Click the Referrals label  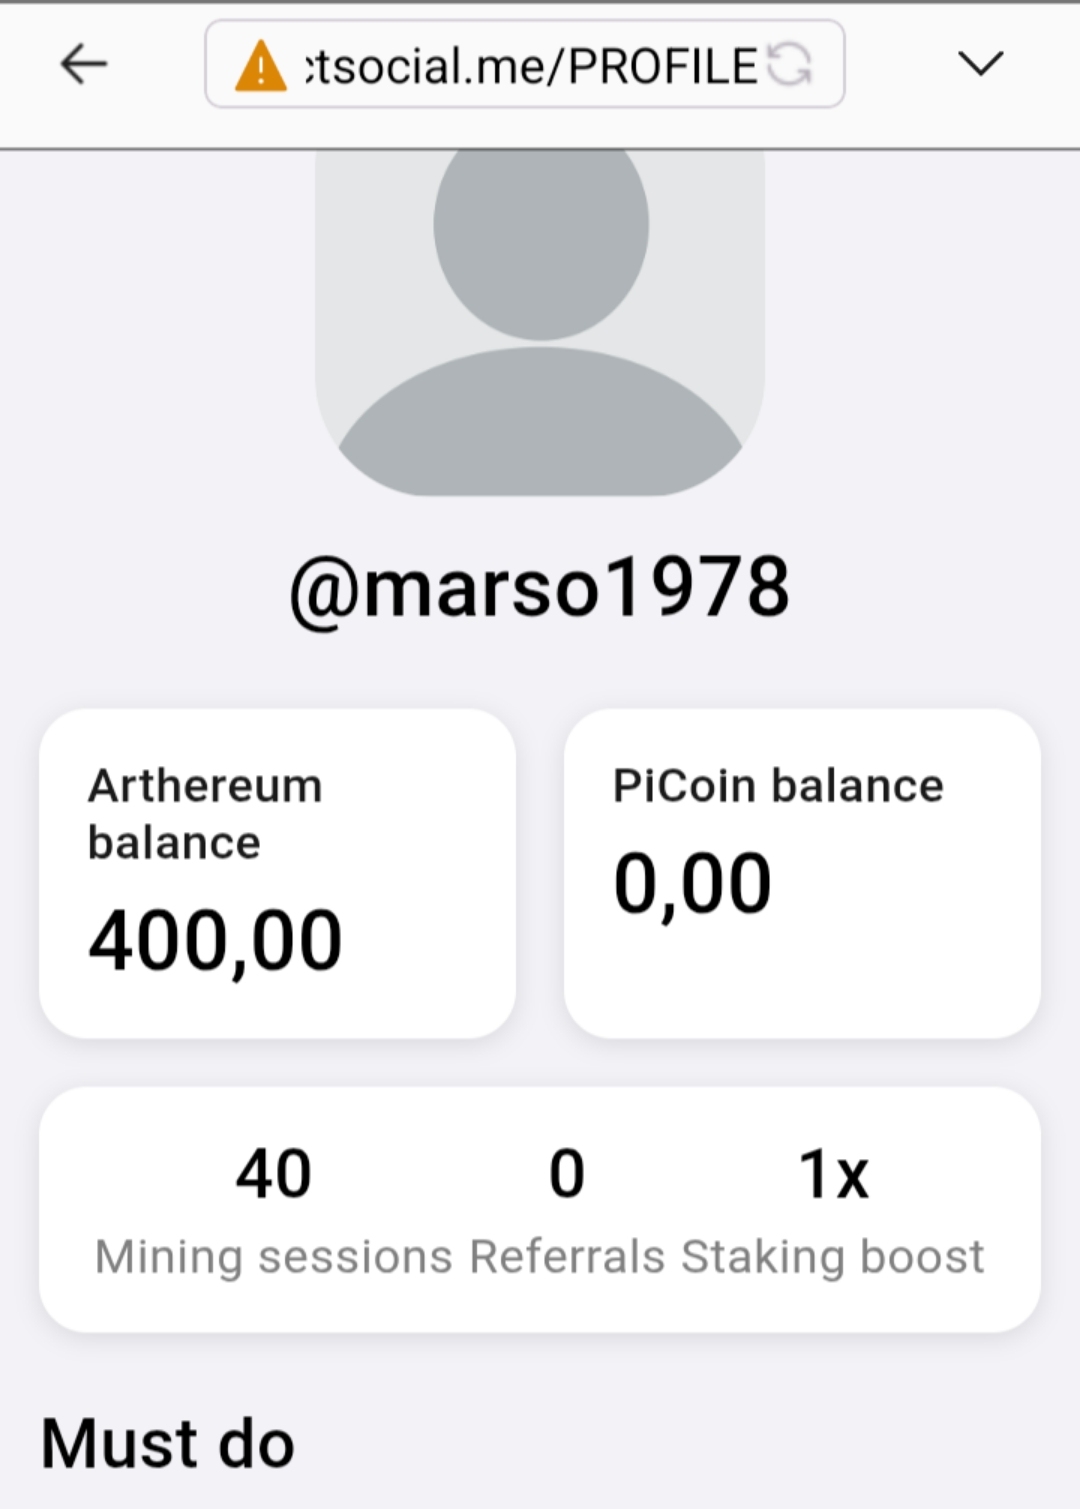coord(567,1257)
